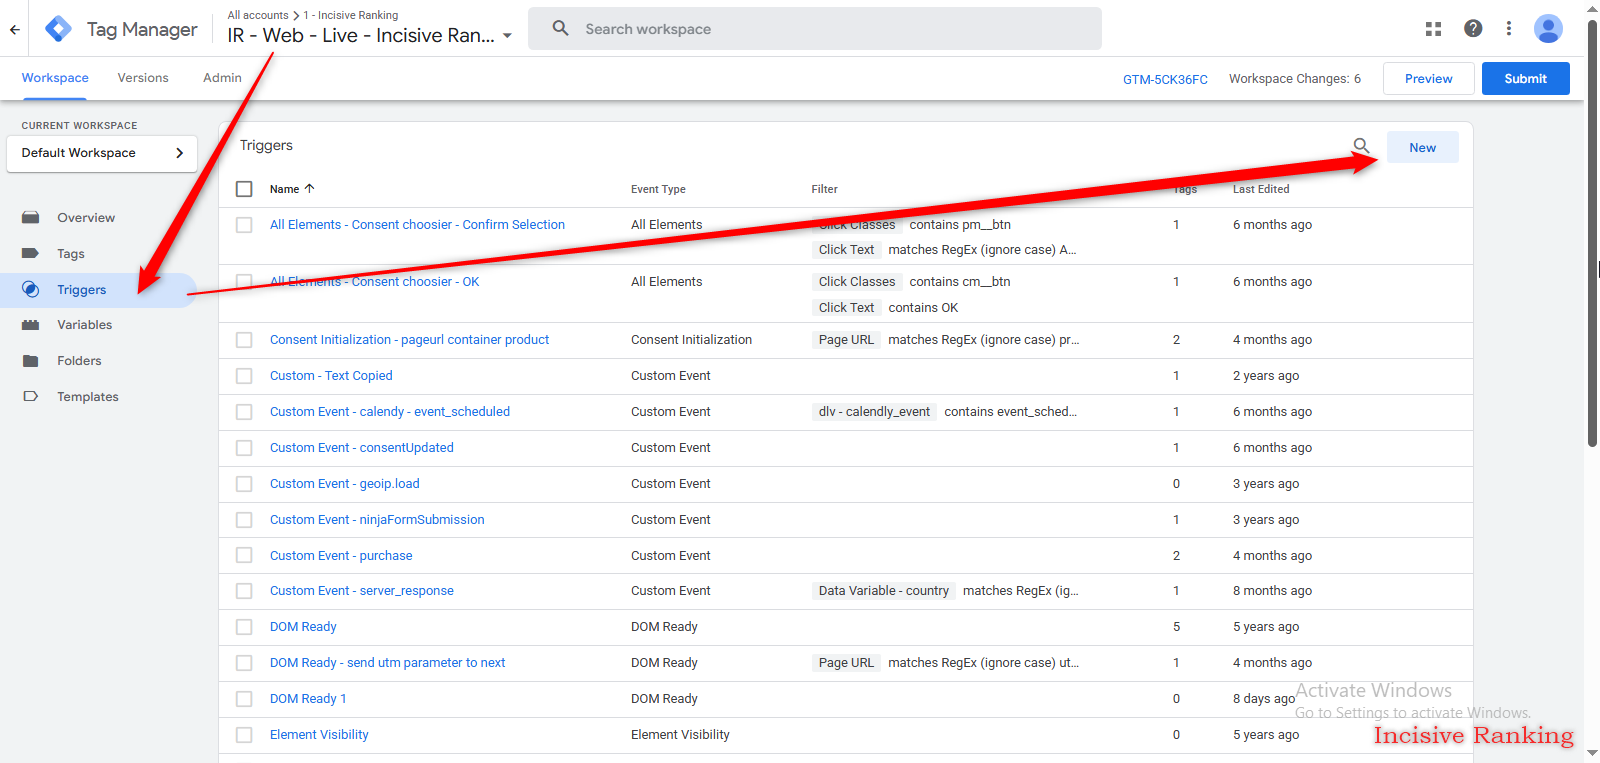Open Consent Initialization pageurl trigger
Screen dimensions: 1600x763
(409, 340)
